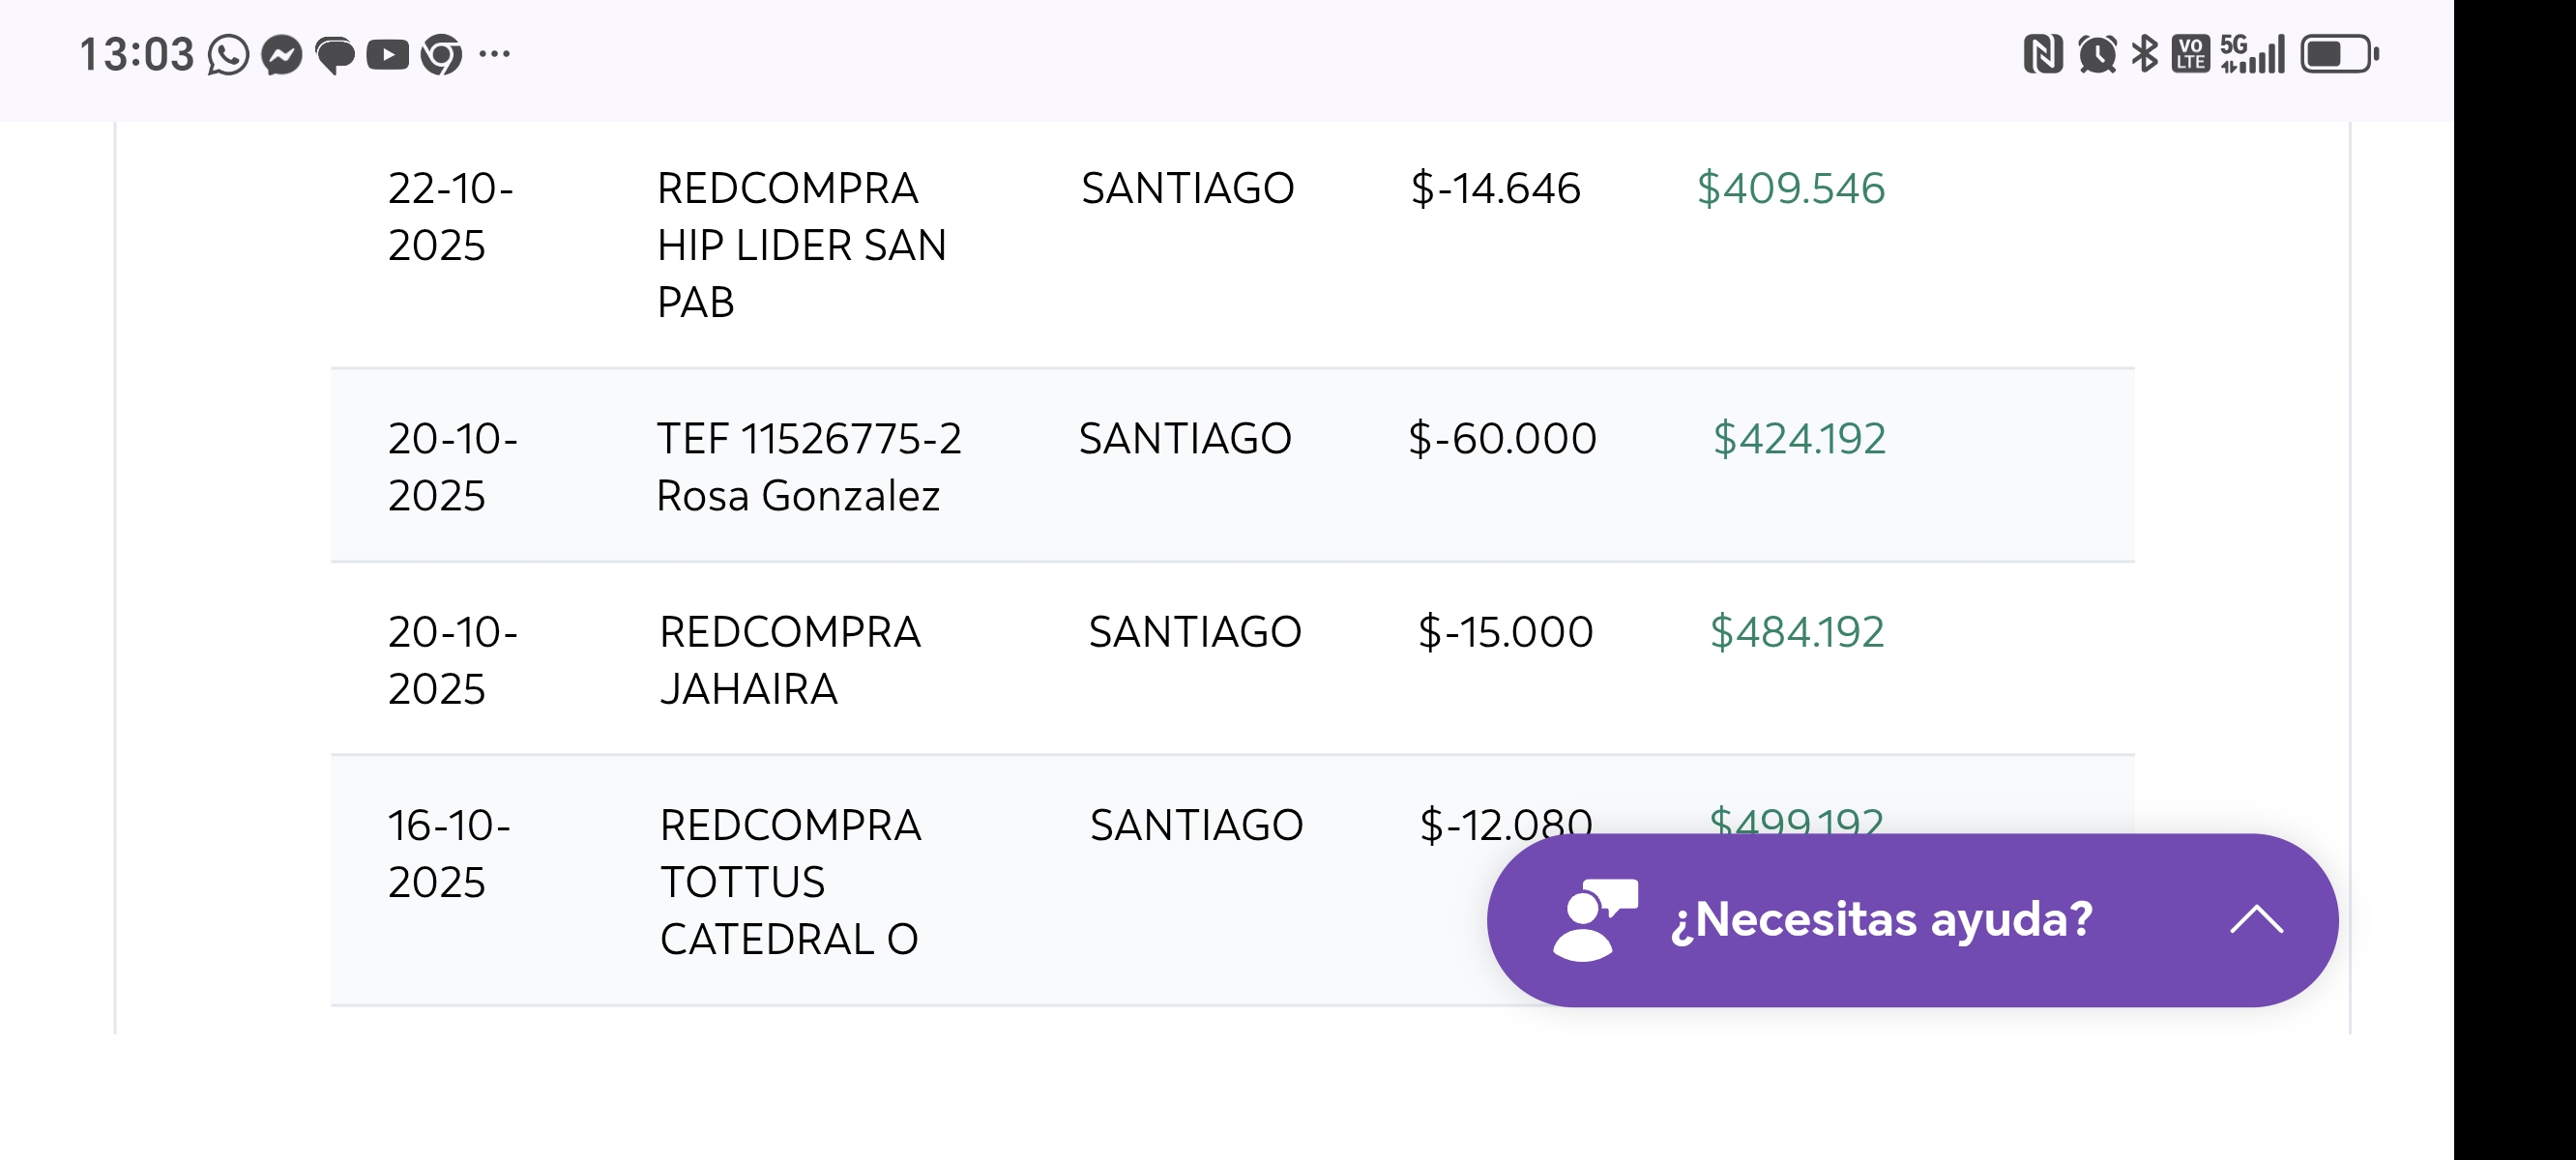Tap the NFC status icon
The image size is (2576, 1160).
[2042, 54]
